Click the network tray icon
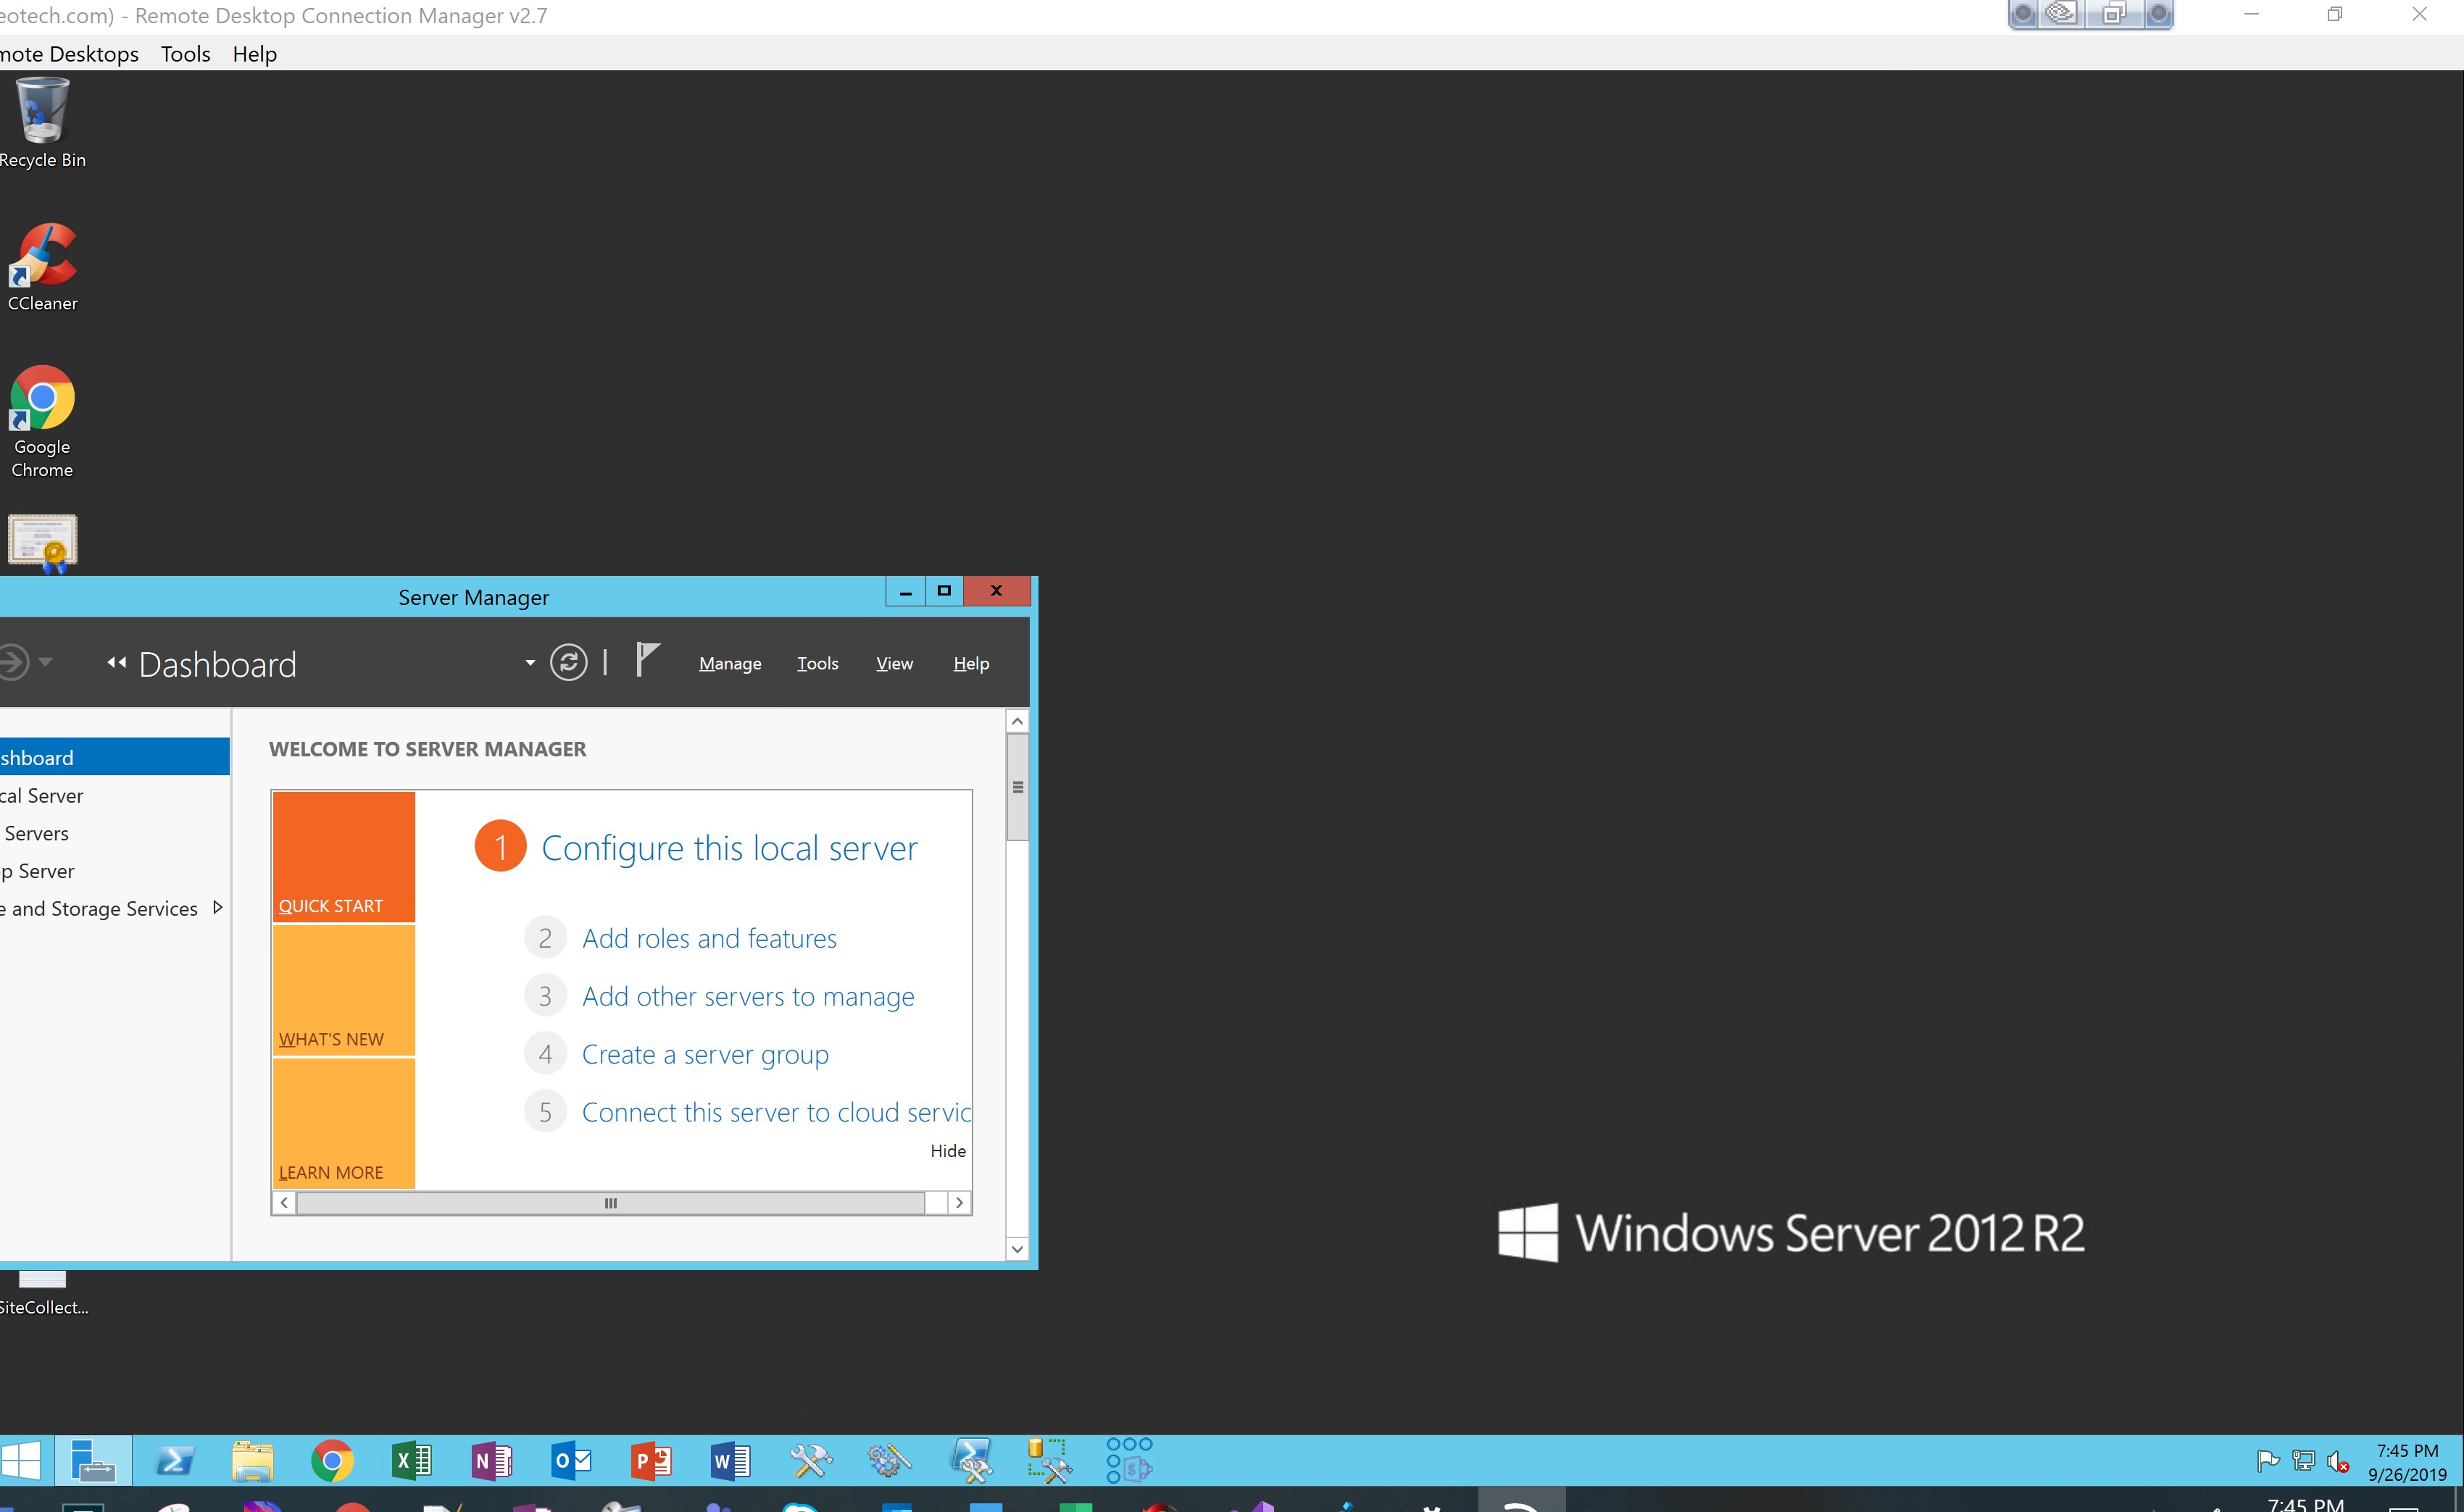 2303,1461
